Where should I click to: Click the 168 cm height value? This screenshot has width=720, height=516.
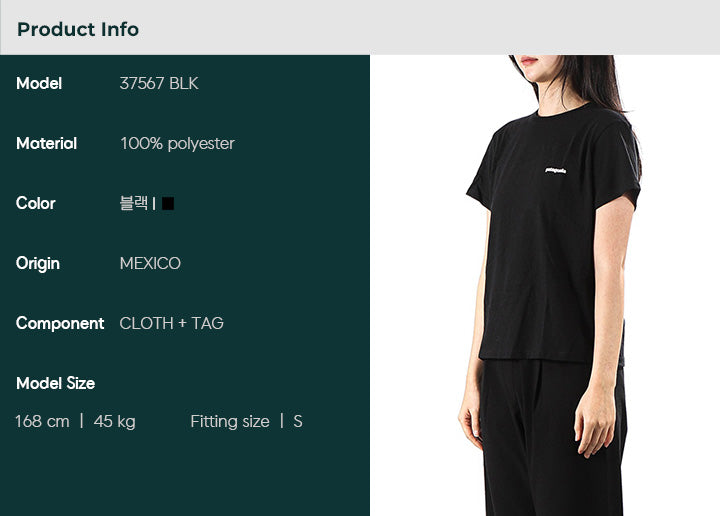click(42, 421)
